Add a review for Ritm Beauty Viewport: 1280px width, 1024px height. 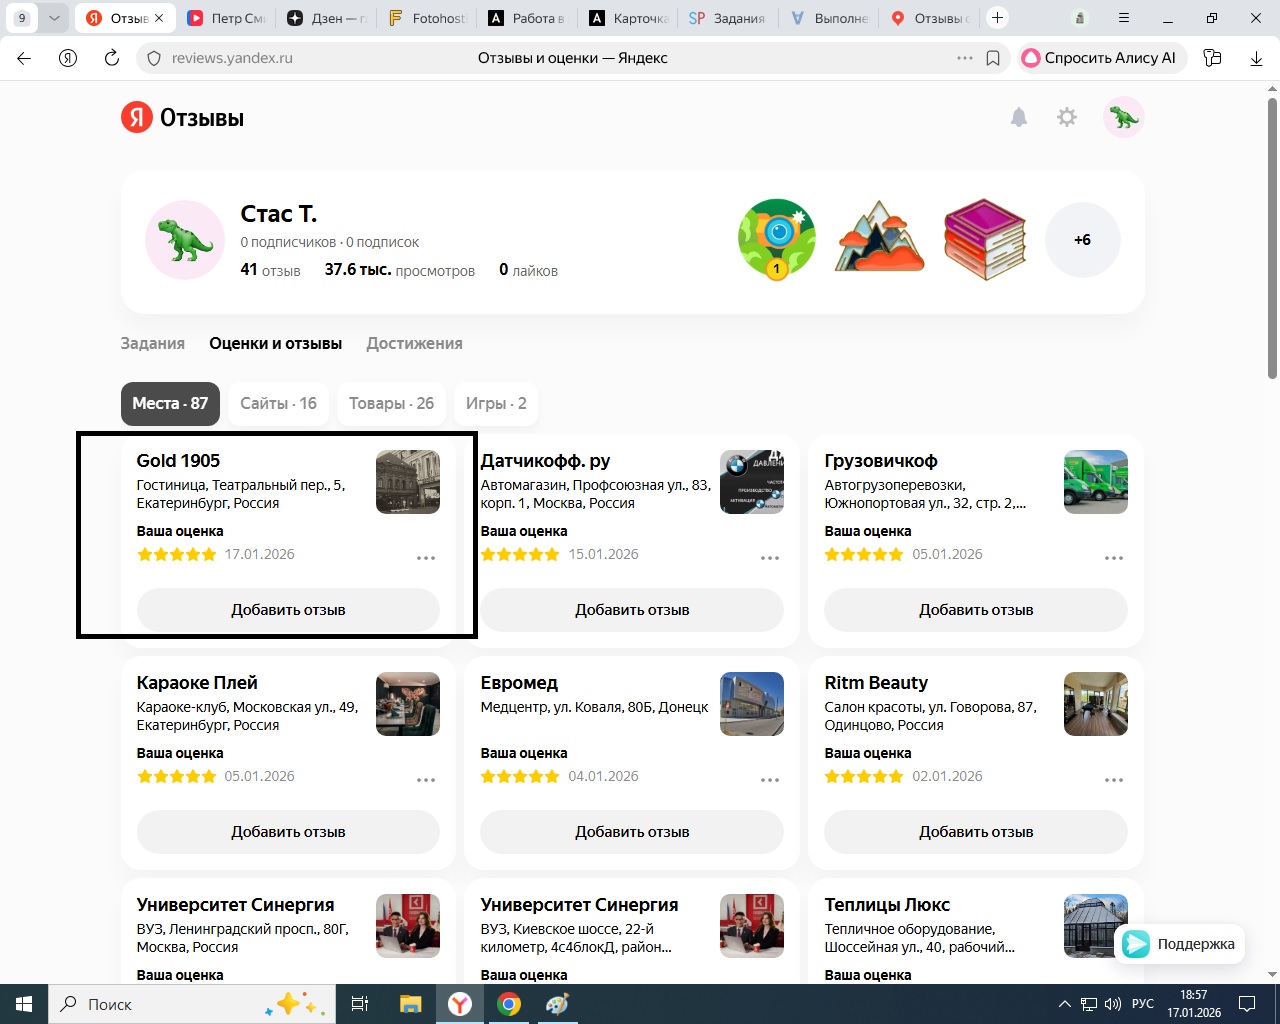click(x=976, y=832)
